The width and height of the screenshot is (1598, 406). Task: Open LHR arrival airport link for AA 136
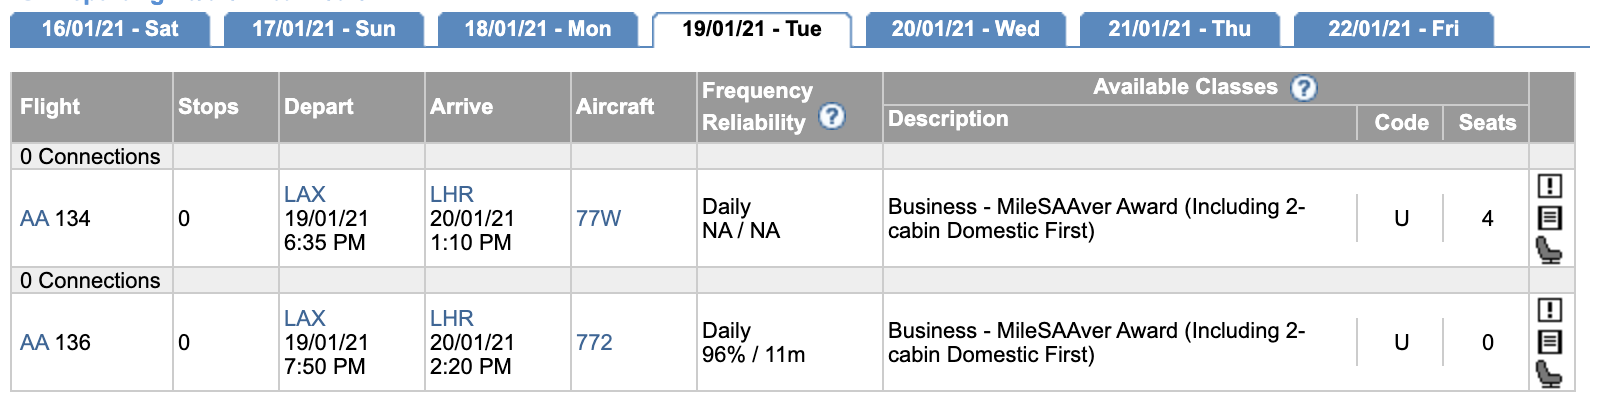tap(452, 318)
